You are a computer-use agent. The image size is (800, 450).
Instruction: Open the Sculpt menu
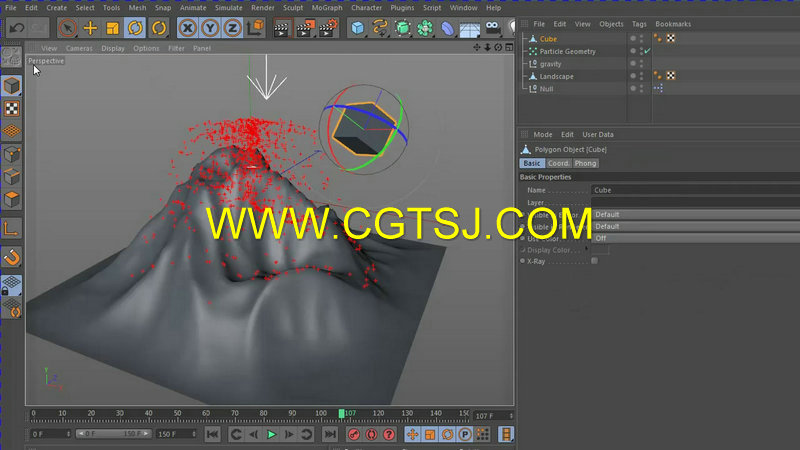point(292,8)
